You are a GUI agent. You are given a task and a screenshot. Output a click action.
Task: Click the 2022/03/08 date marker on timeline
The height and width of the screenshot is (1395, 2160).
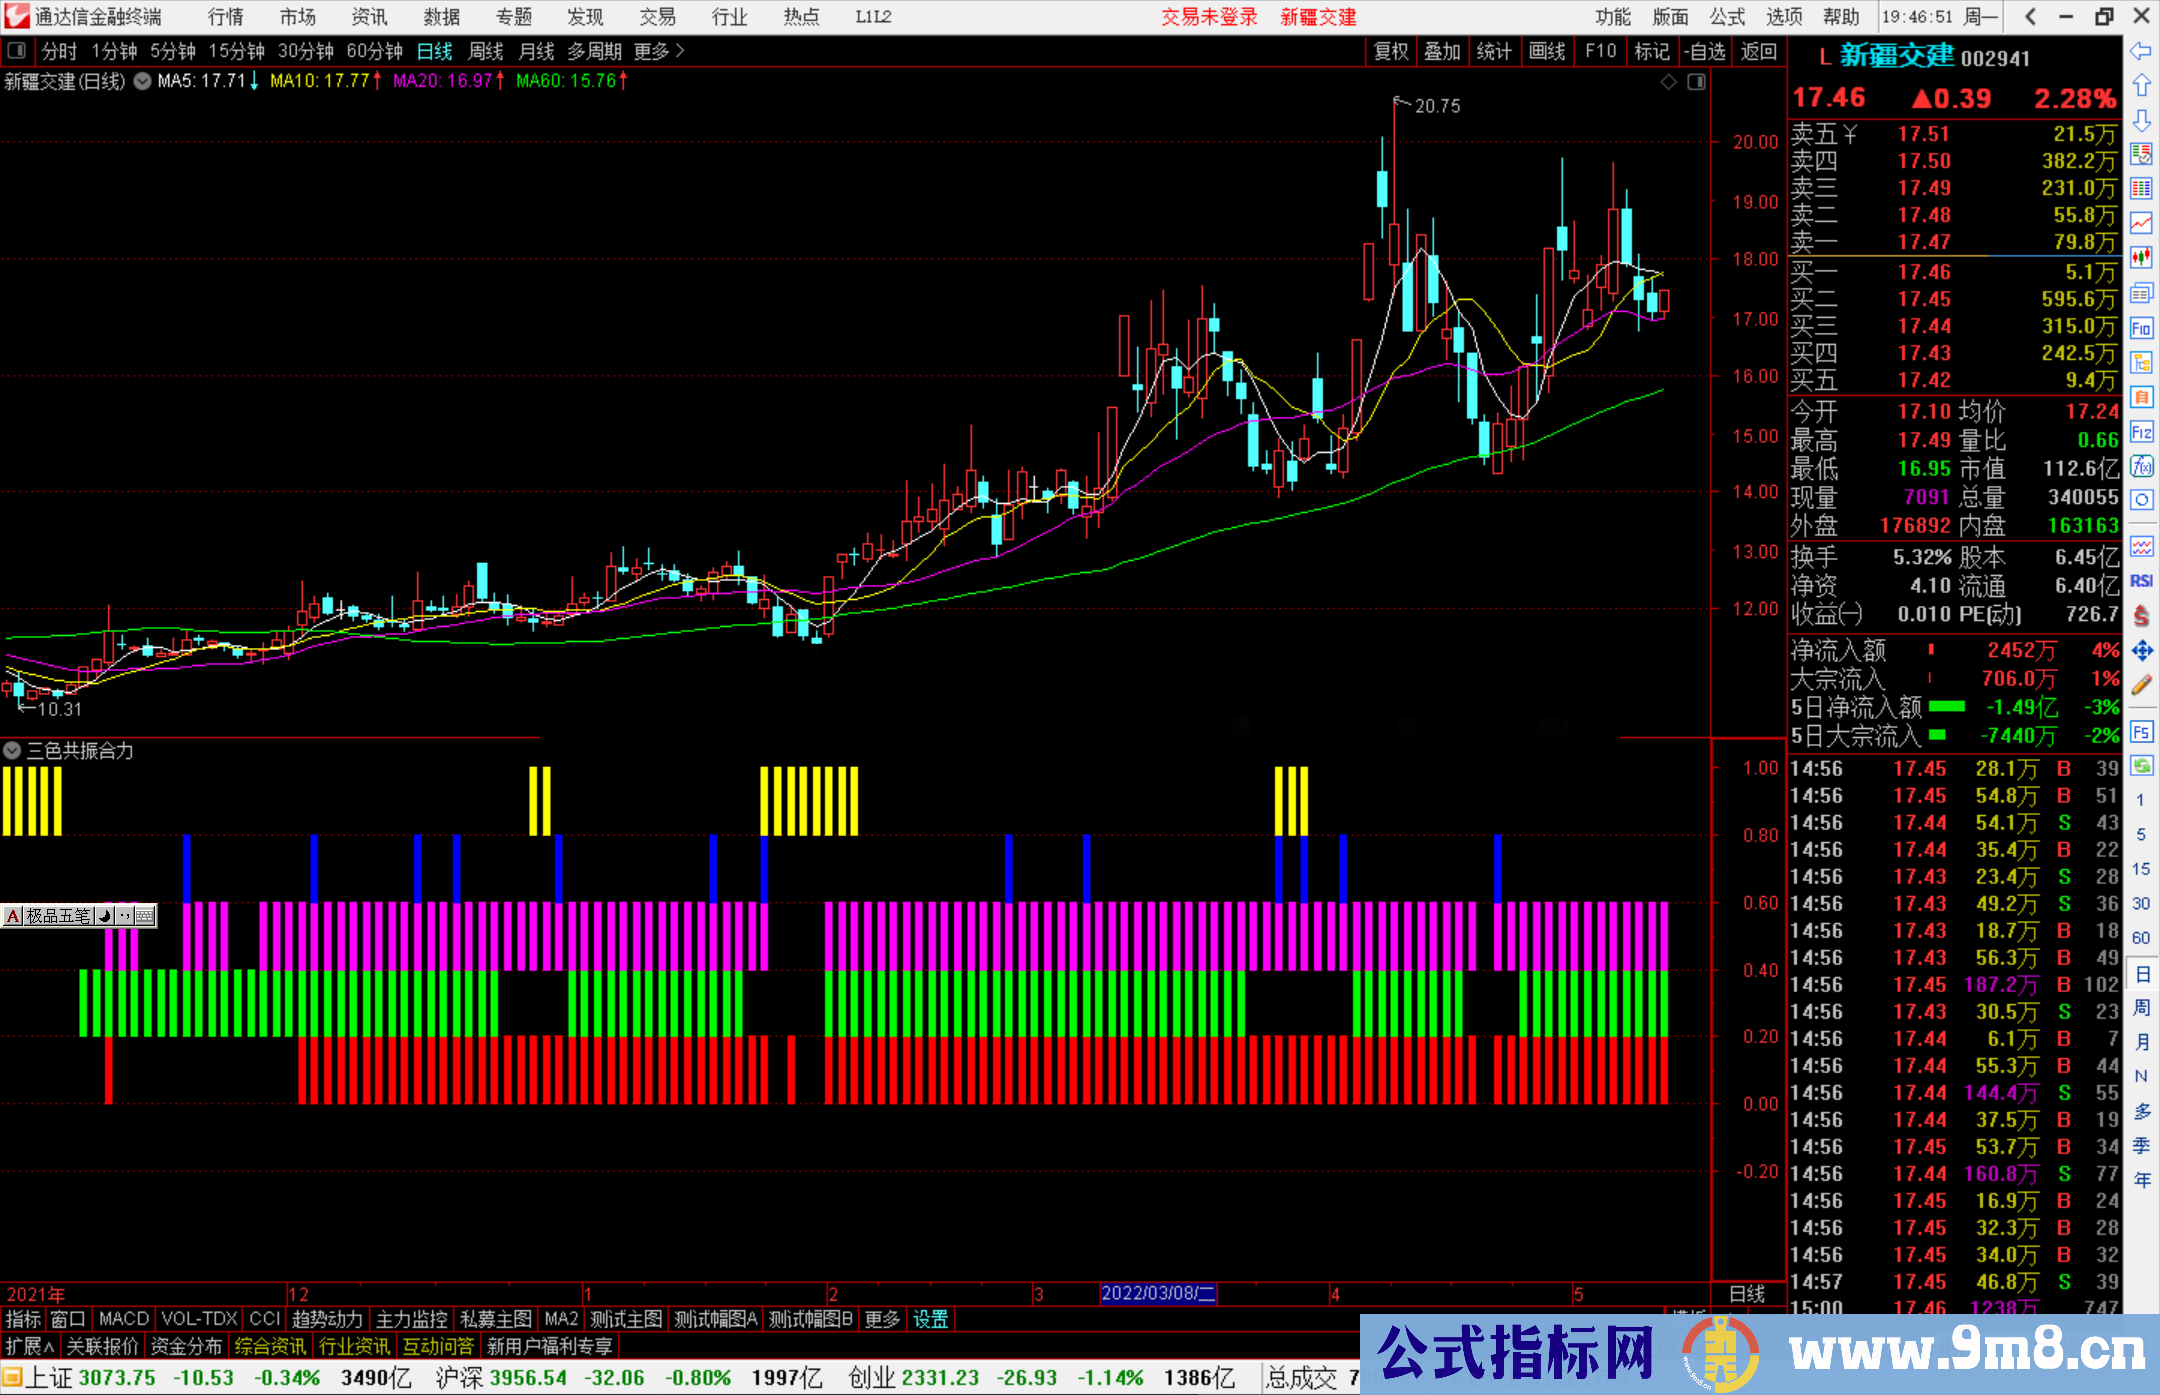tap(1158, 1293)
